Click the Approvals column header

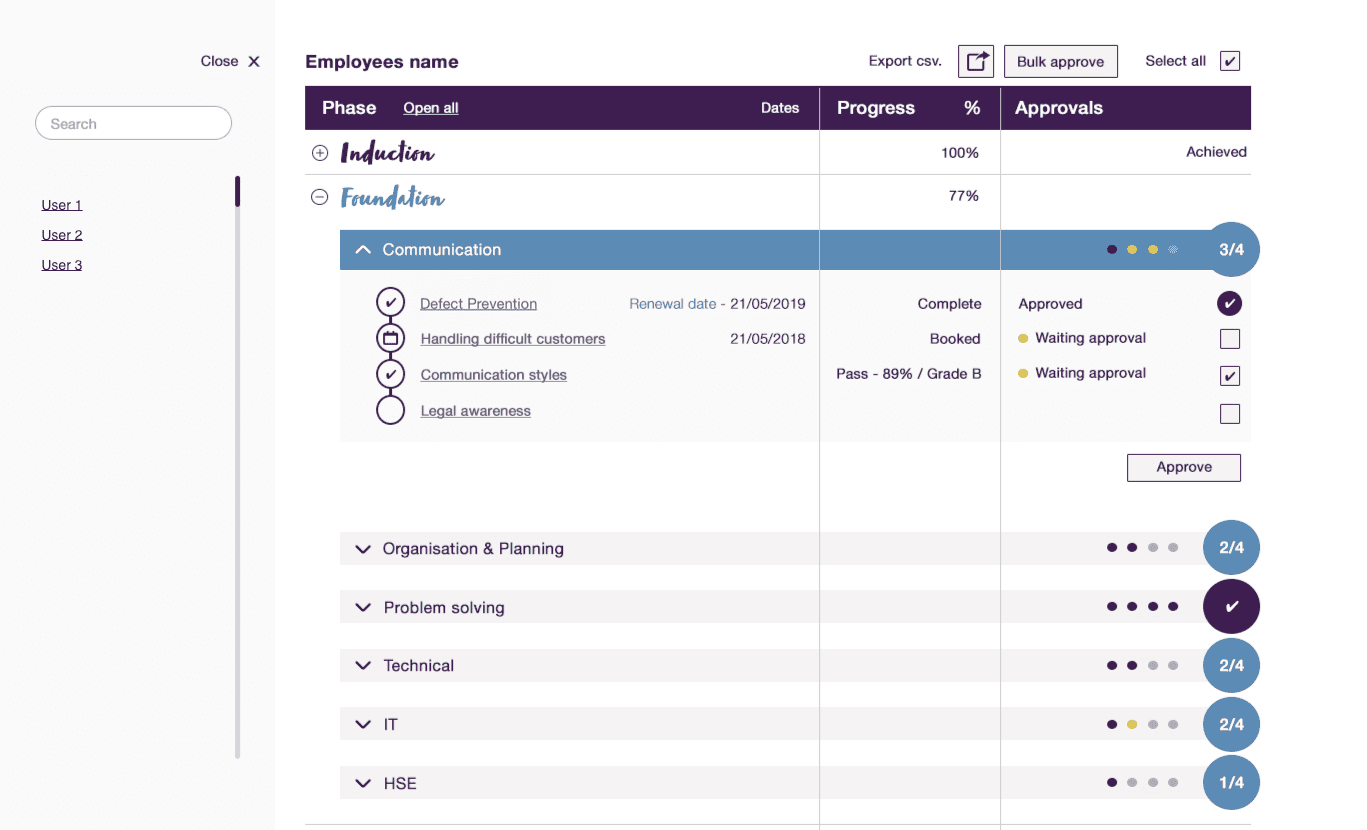(x=1059, y=108)
